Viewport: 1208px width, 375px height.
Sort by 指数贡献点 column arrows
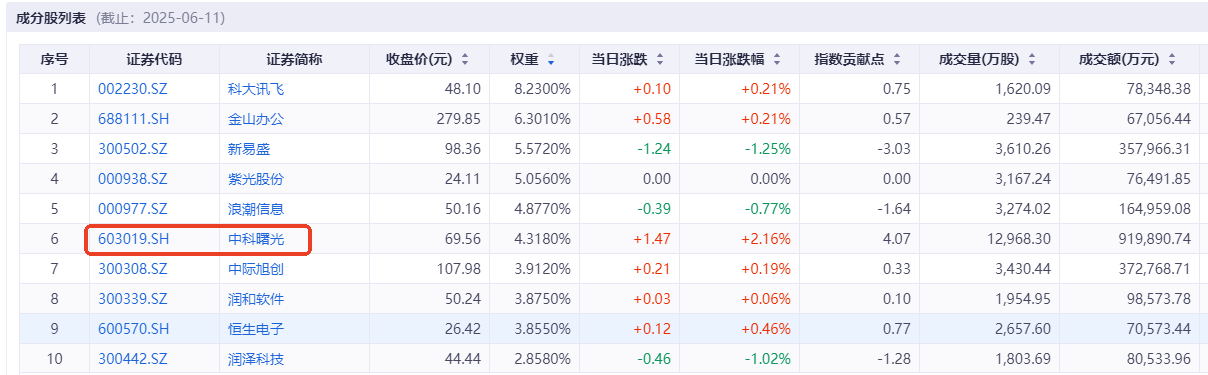[897, 59]
